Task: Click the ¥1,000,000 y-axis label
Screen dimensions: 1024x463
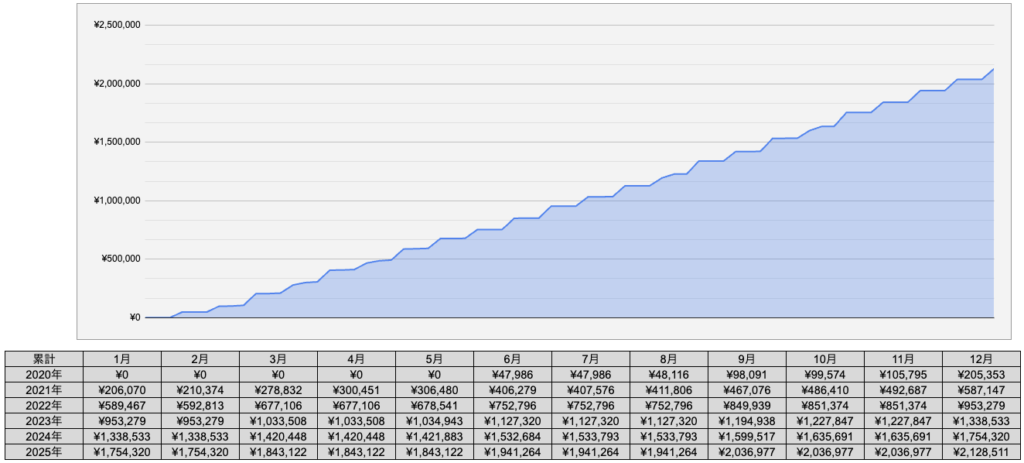Action: [x=116, y=200]
